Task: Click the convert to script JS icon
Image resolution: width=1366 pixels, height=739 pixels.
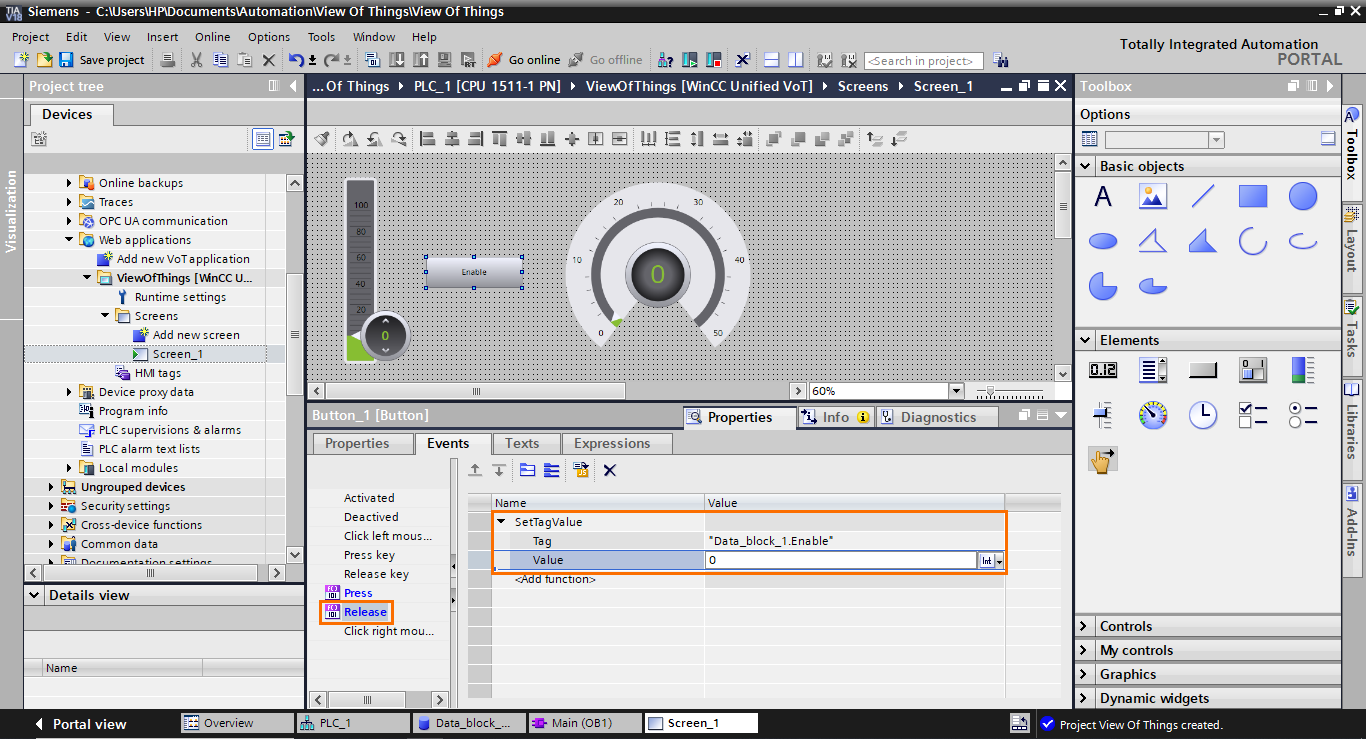Action: tap(581, 470)
